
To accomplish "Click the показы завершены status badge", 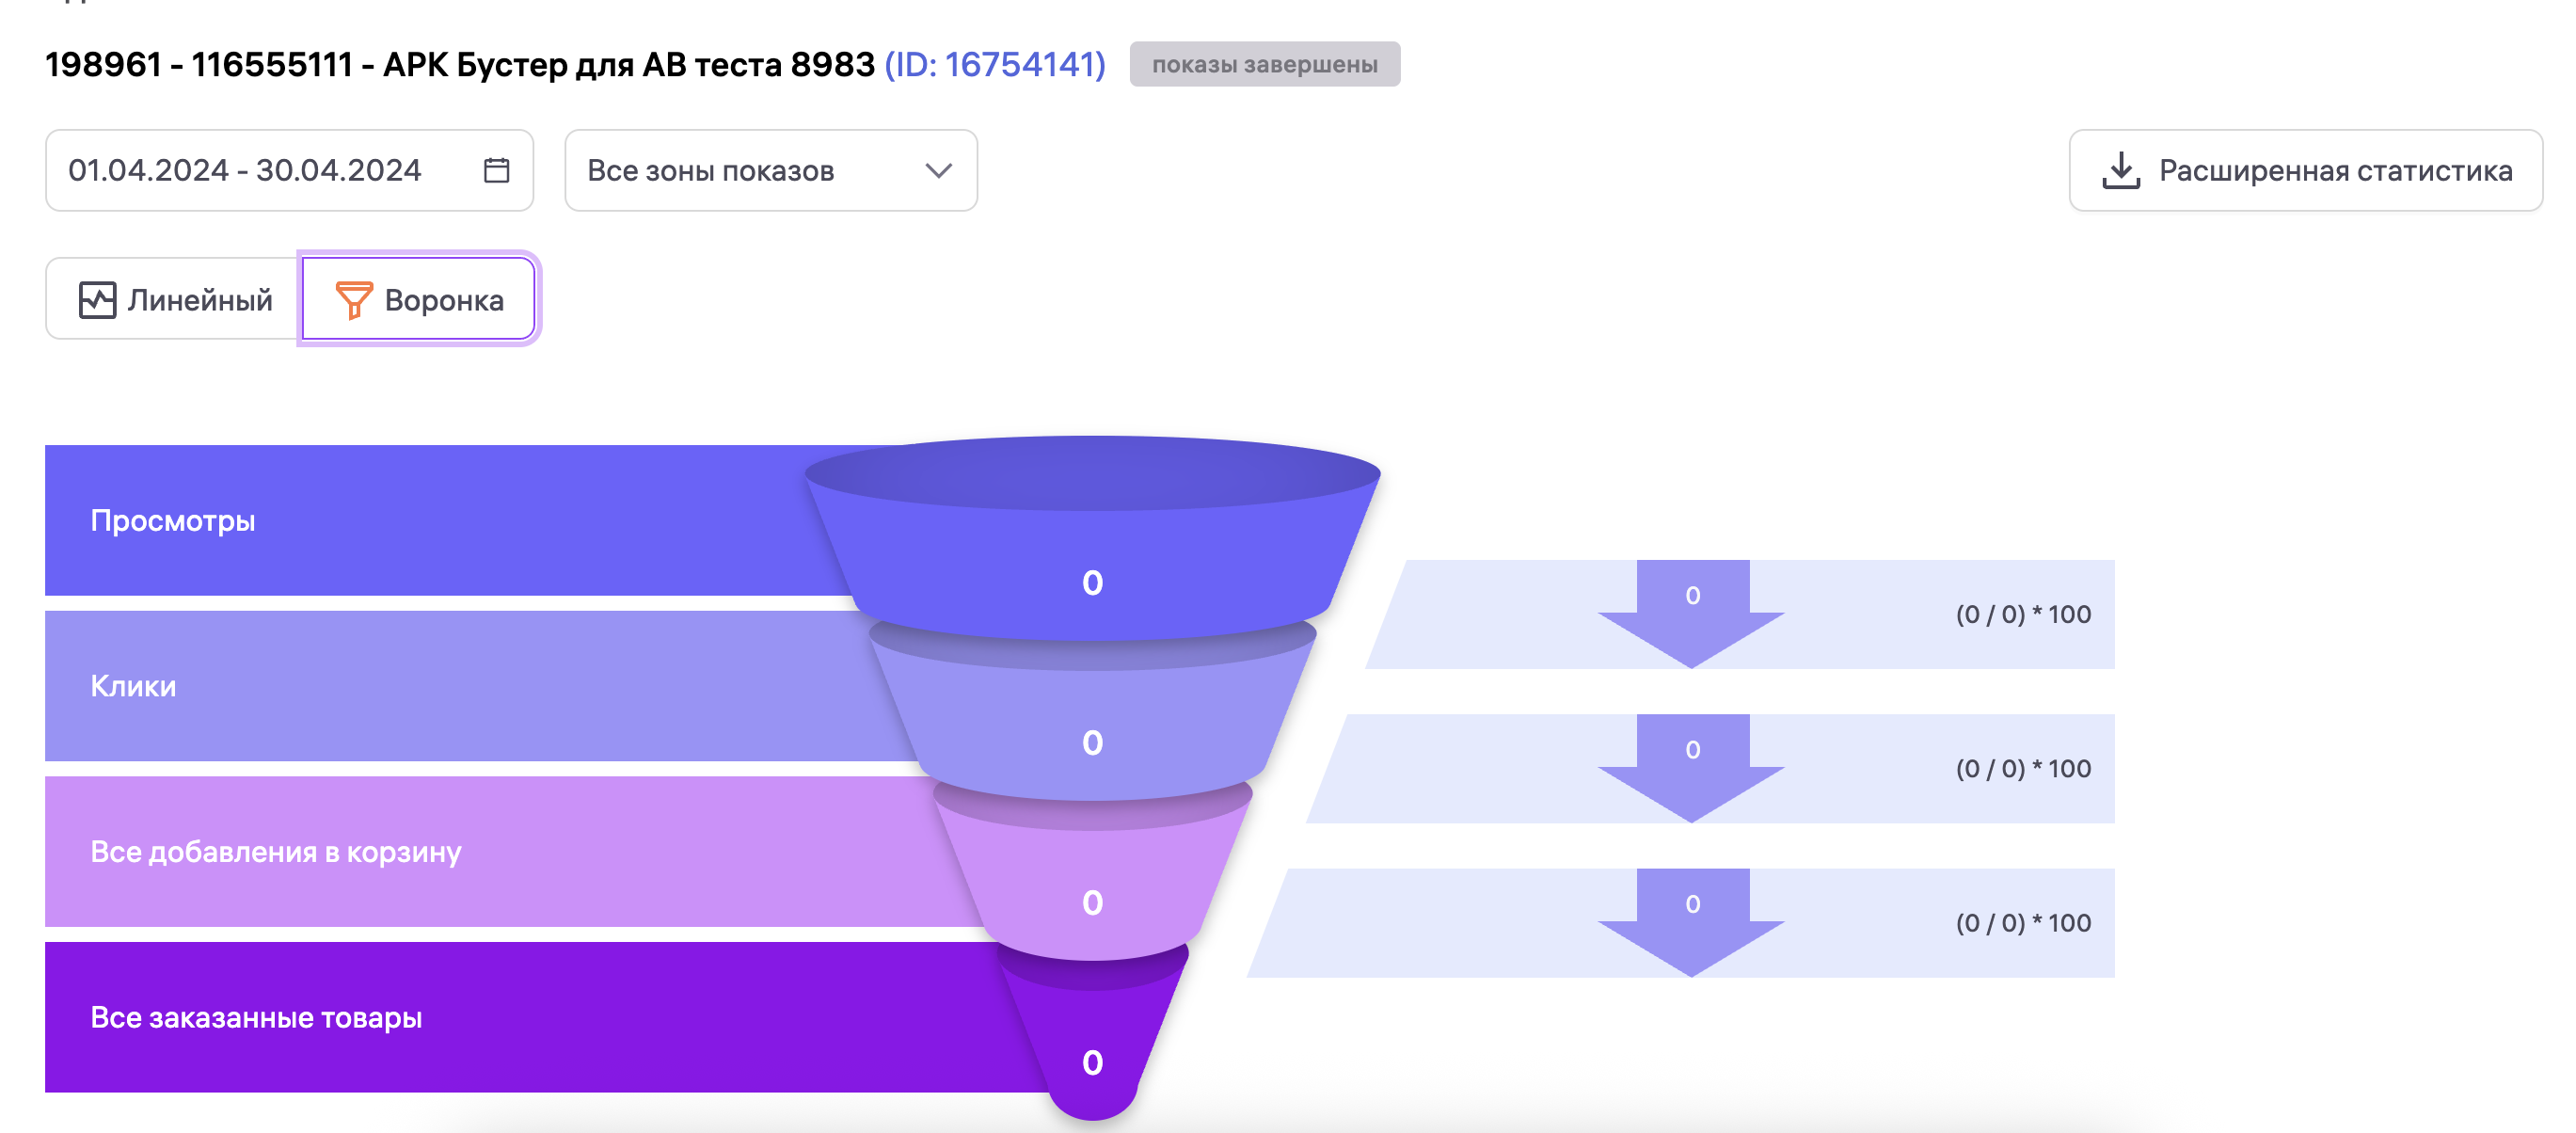I will (x=1264, y=64).
